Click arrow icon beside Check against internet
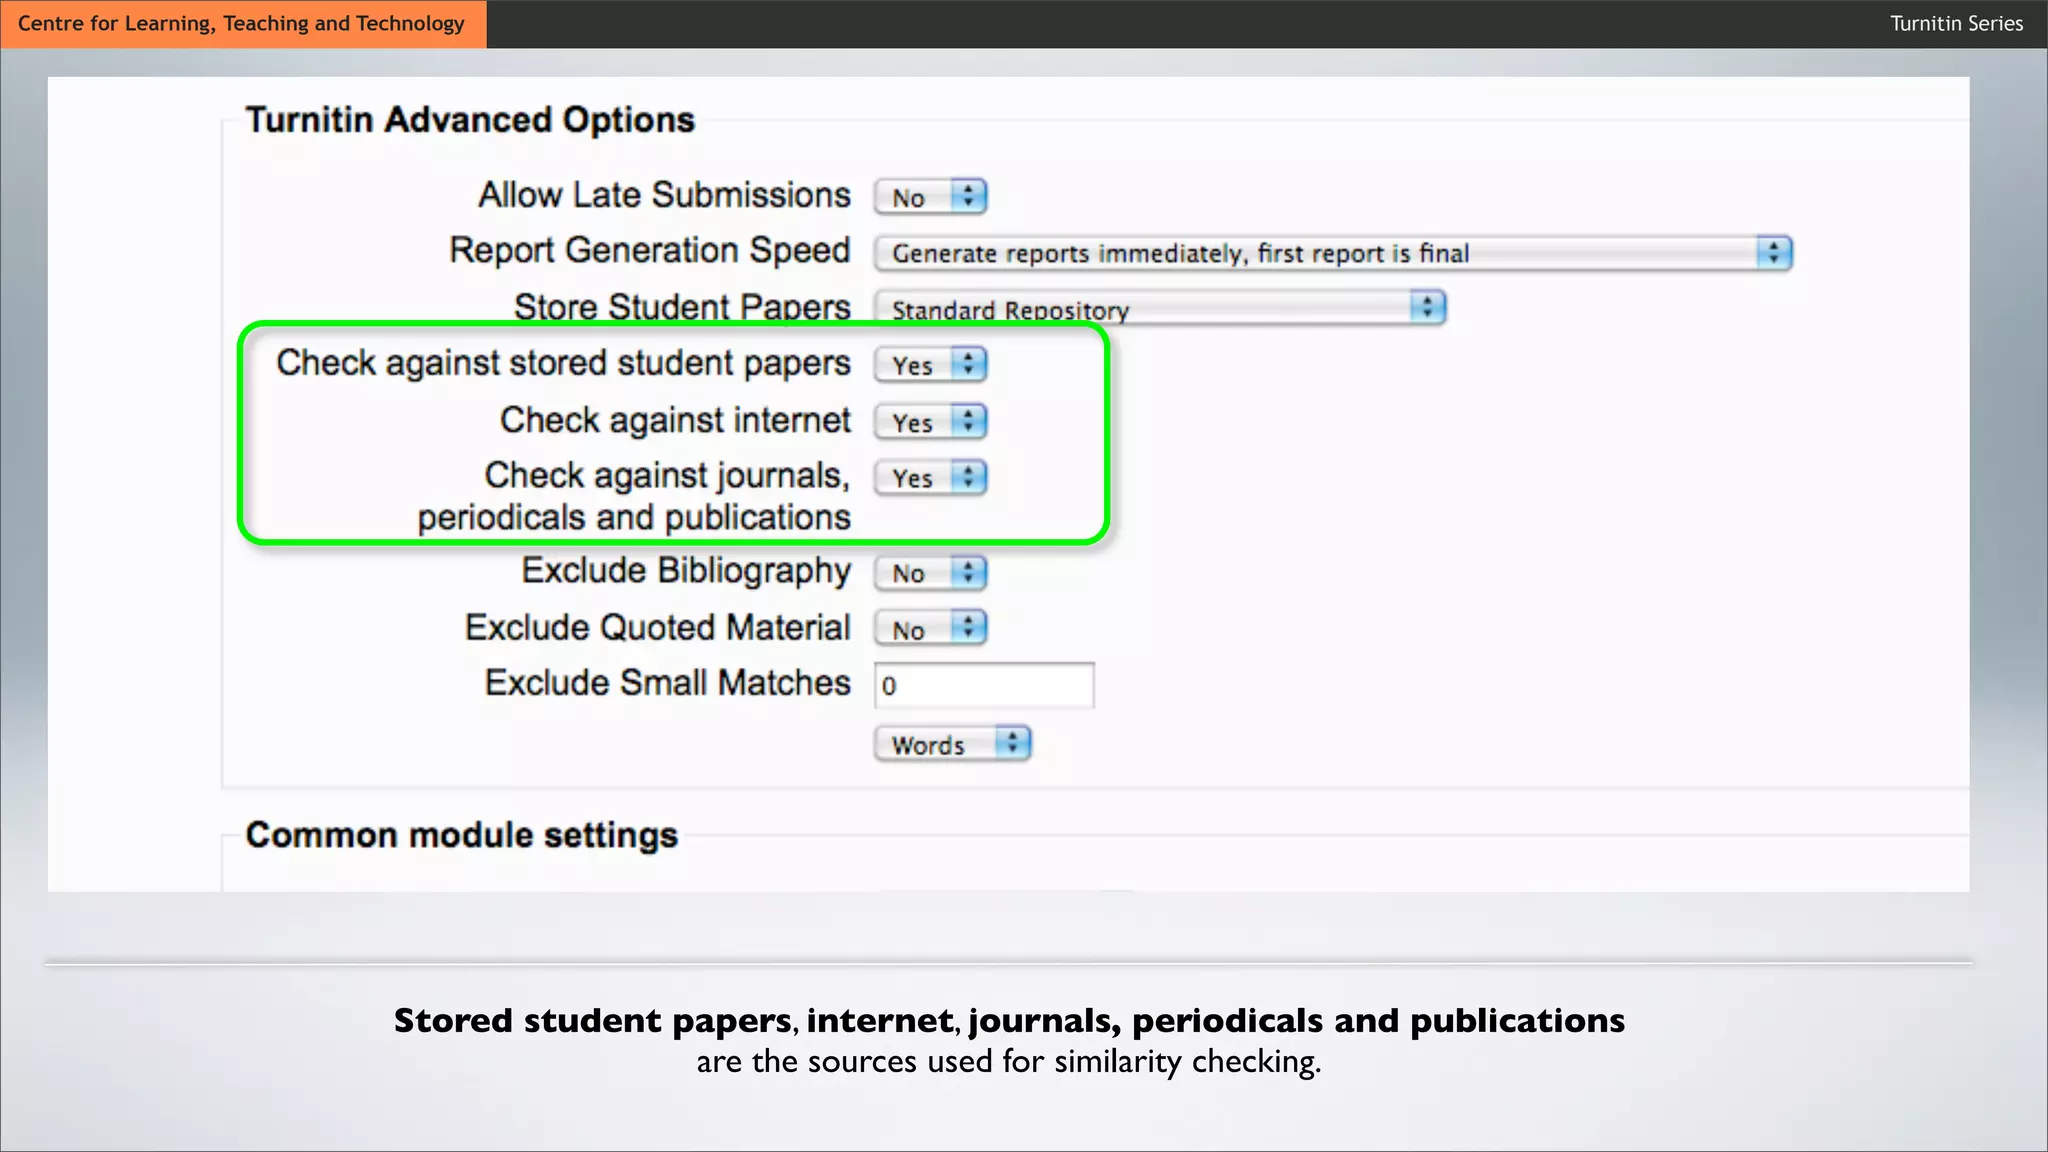 point(968,421)
